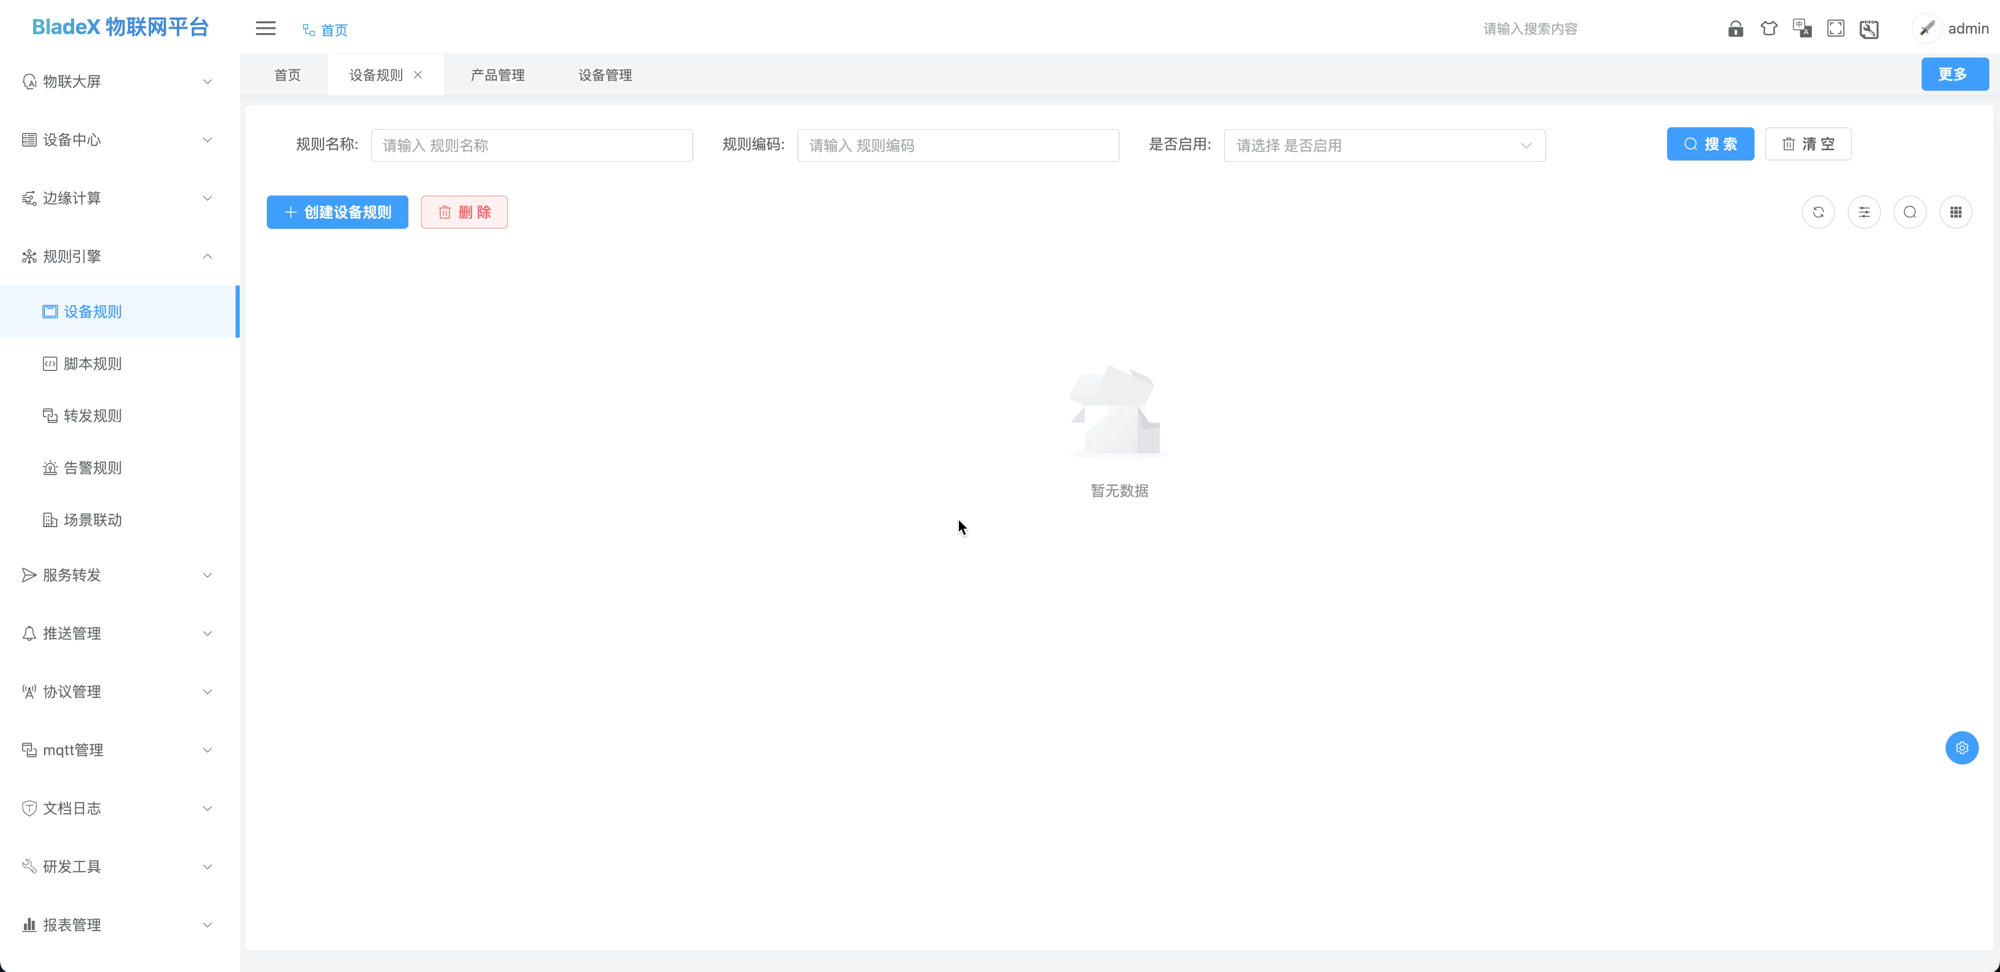Click the lock screen icon
The height and width of the screenshot is (972, 2000).
point(1735,29)
